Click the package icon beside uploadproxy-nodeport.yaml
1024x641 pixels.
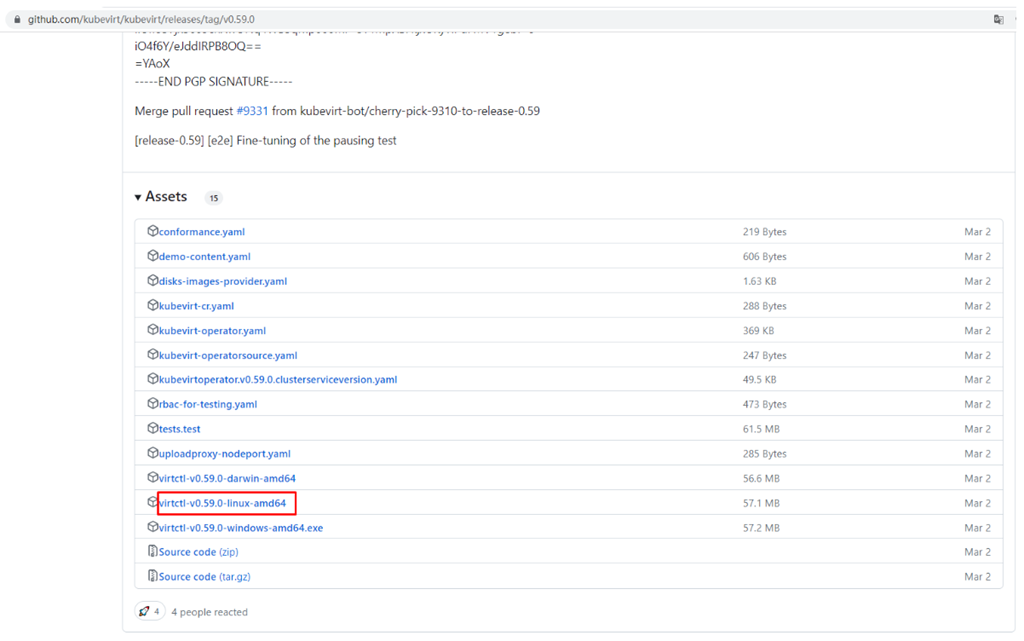point(153,453)
